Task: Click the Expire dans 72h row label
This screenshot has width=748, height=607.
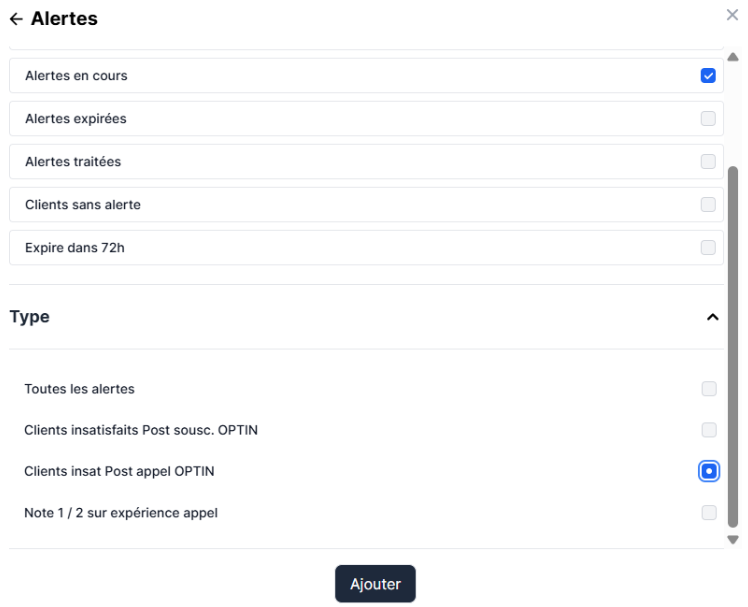Action: [74, 248]
